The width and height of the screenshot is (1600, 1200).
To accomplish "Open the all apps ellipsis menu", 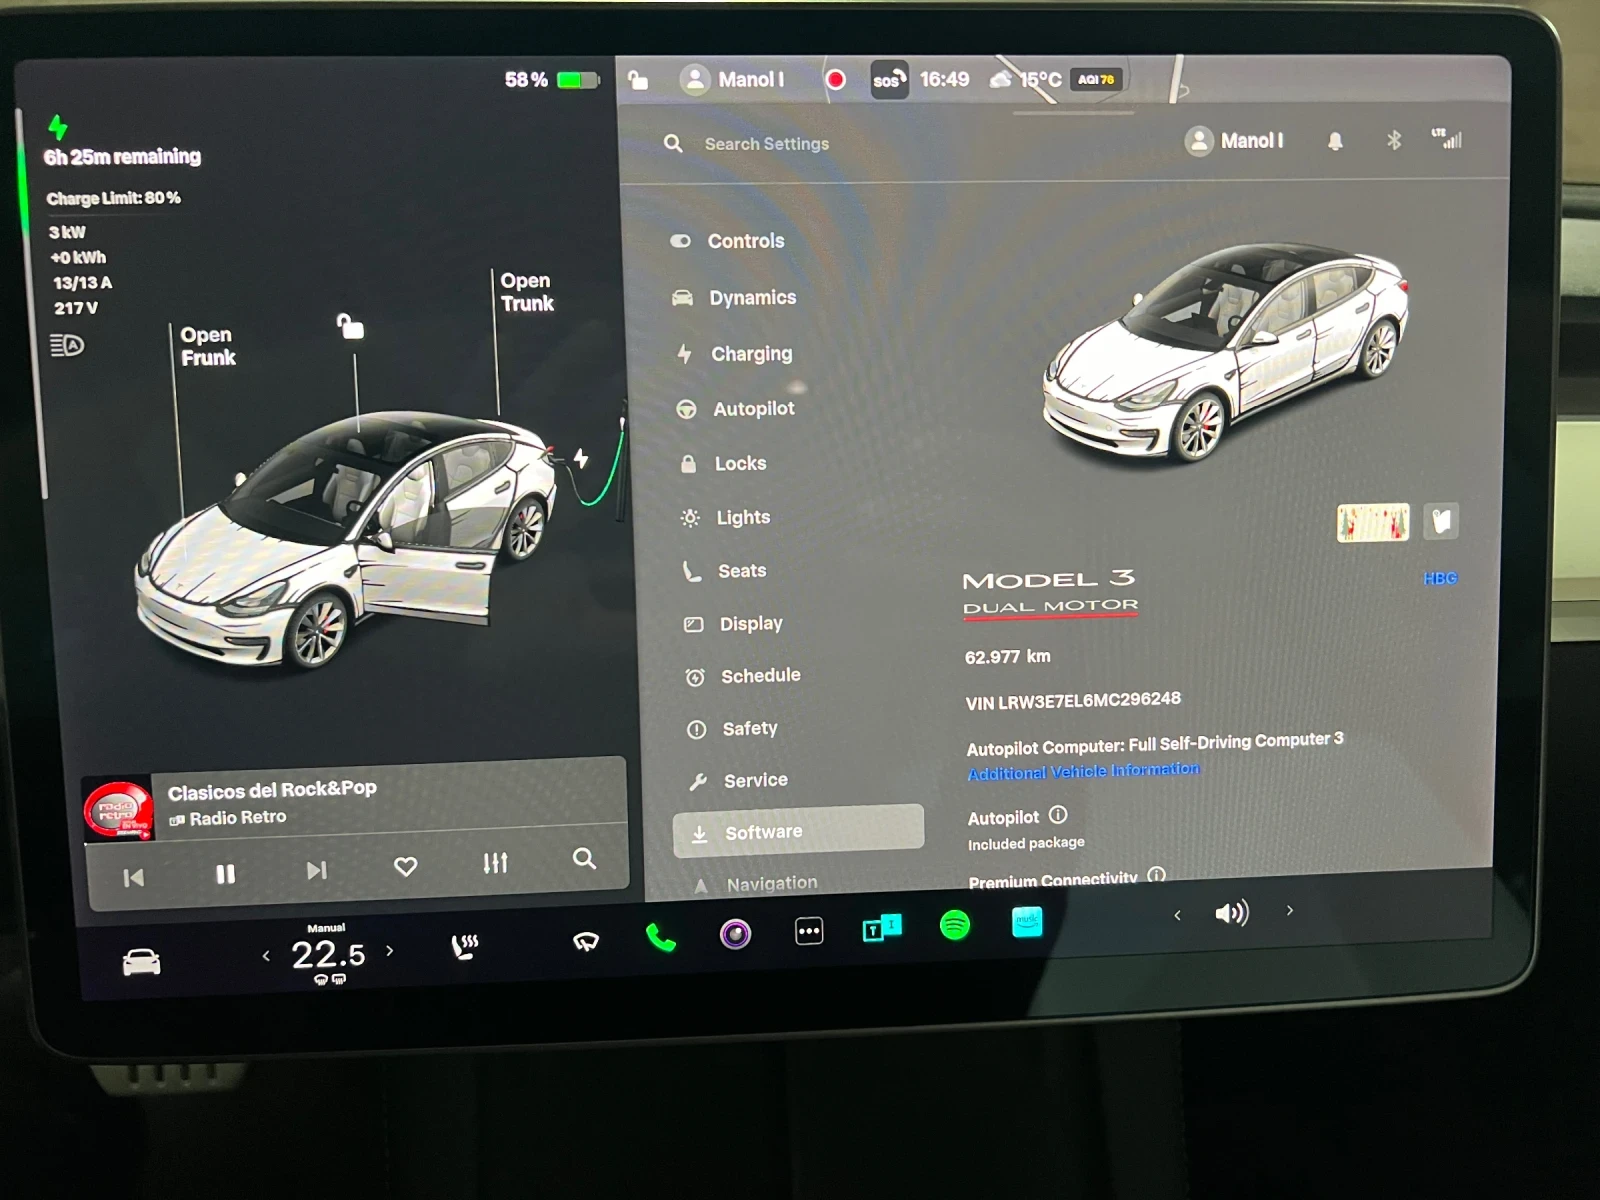I will (809, 932).
